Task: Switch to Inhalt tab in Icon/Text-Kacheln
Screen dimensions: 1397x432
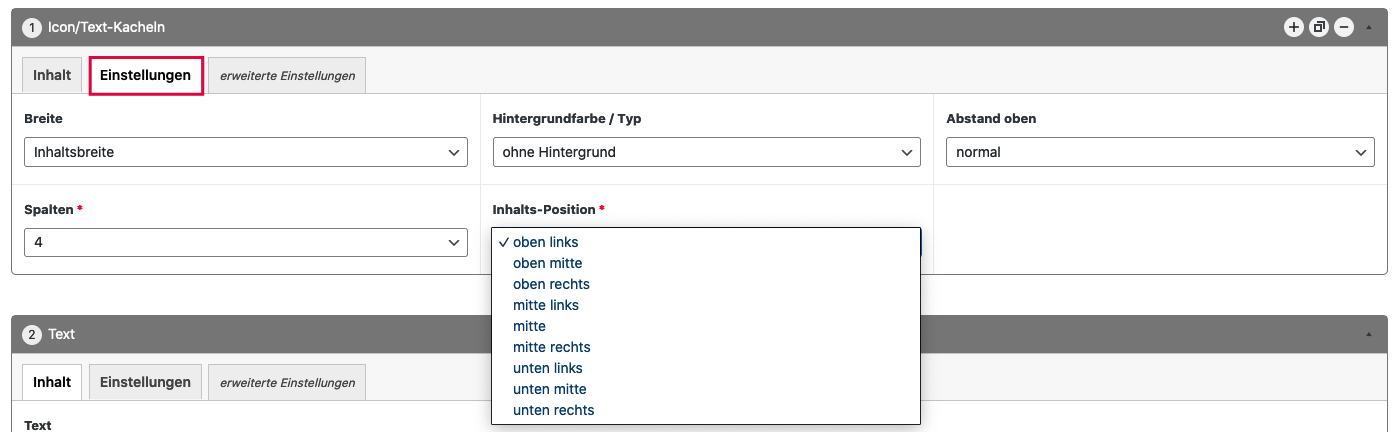Action: pyautogui.click(x=52, y=75)
